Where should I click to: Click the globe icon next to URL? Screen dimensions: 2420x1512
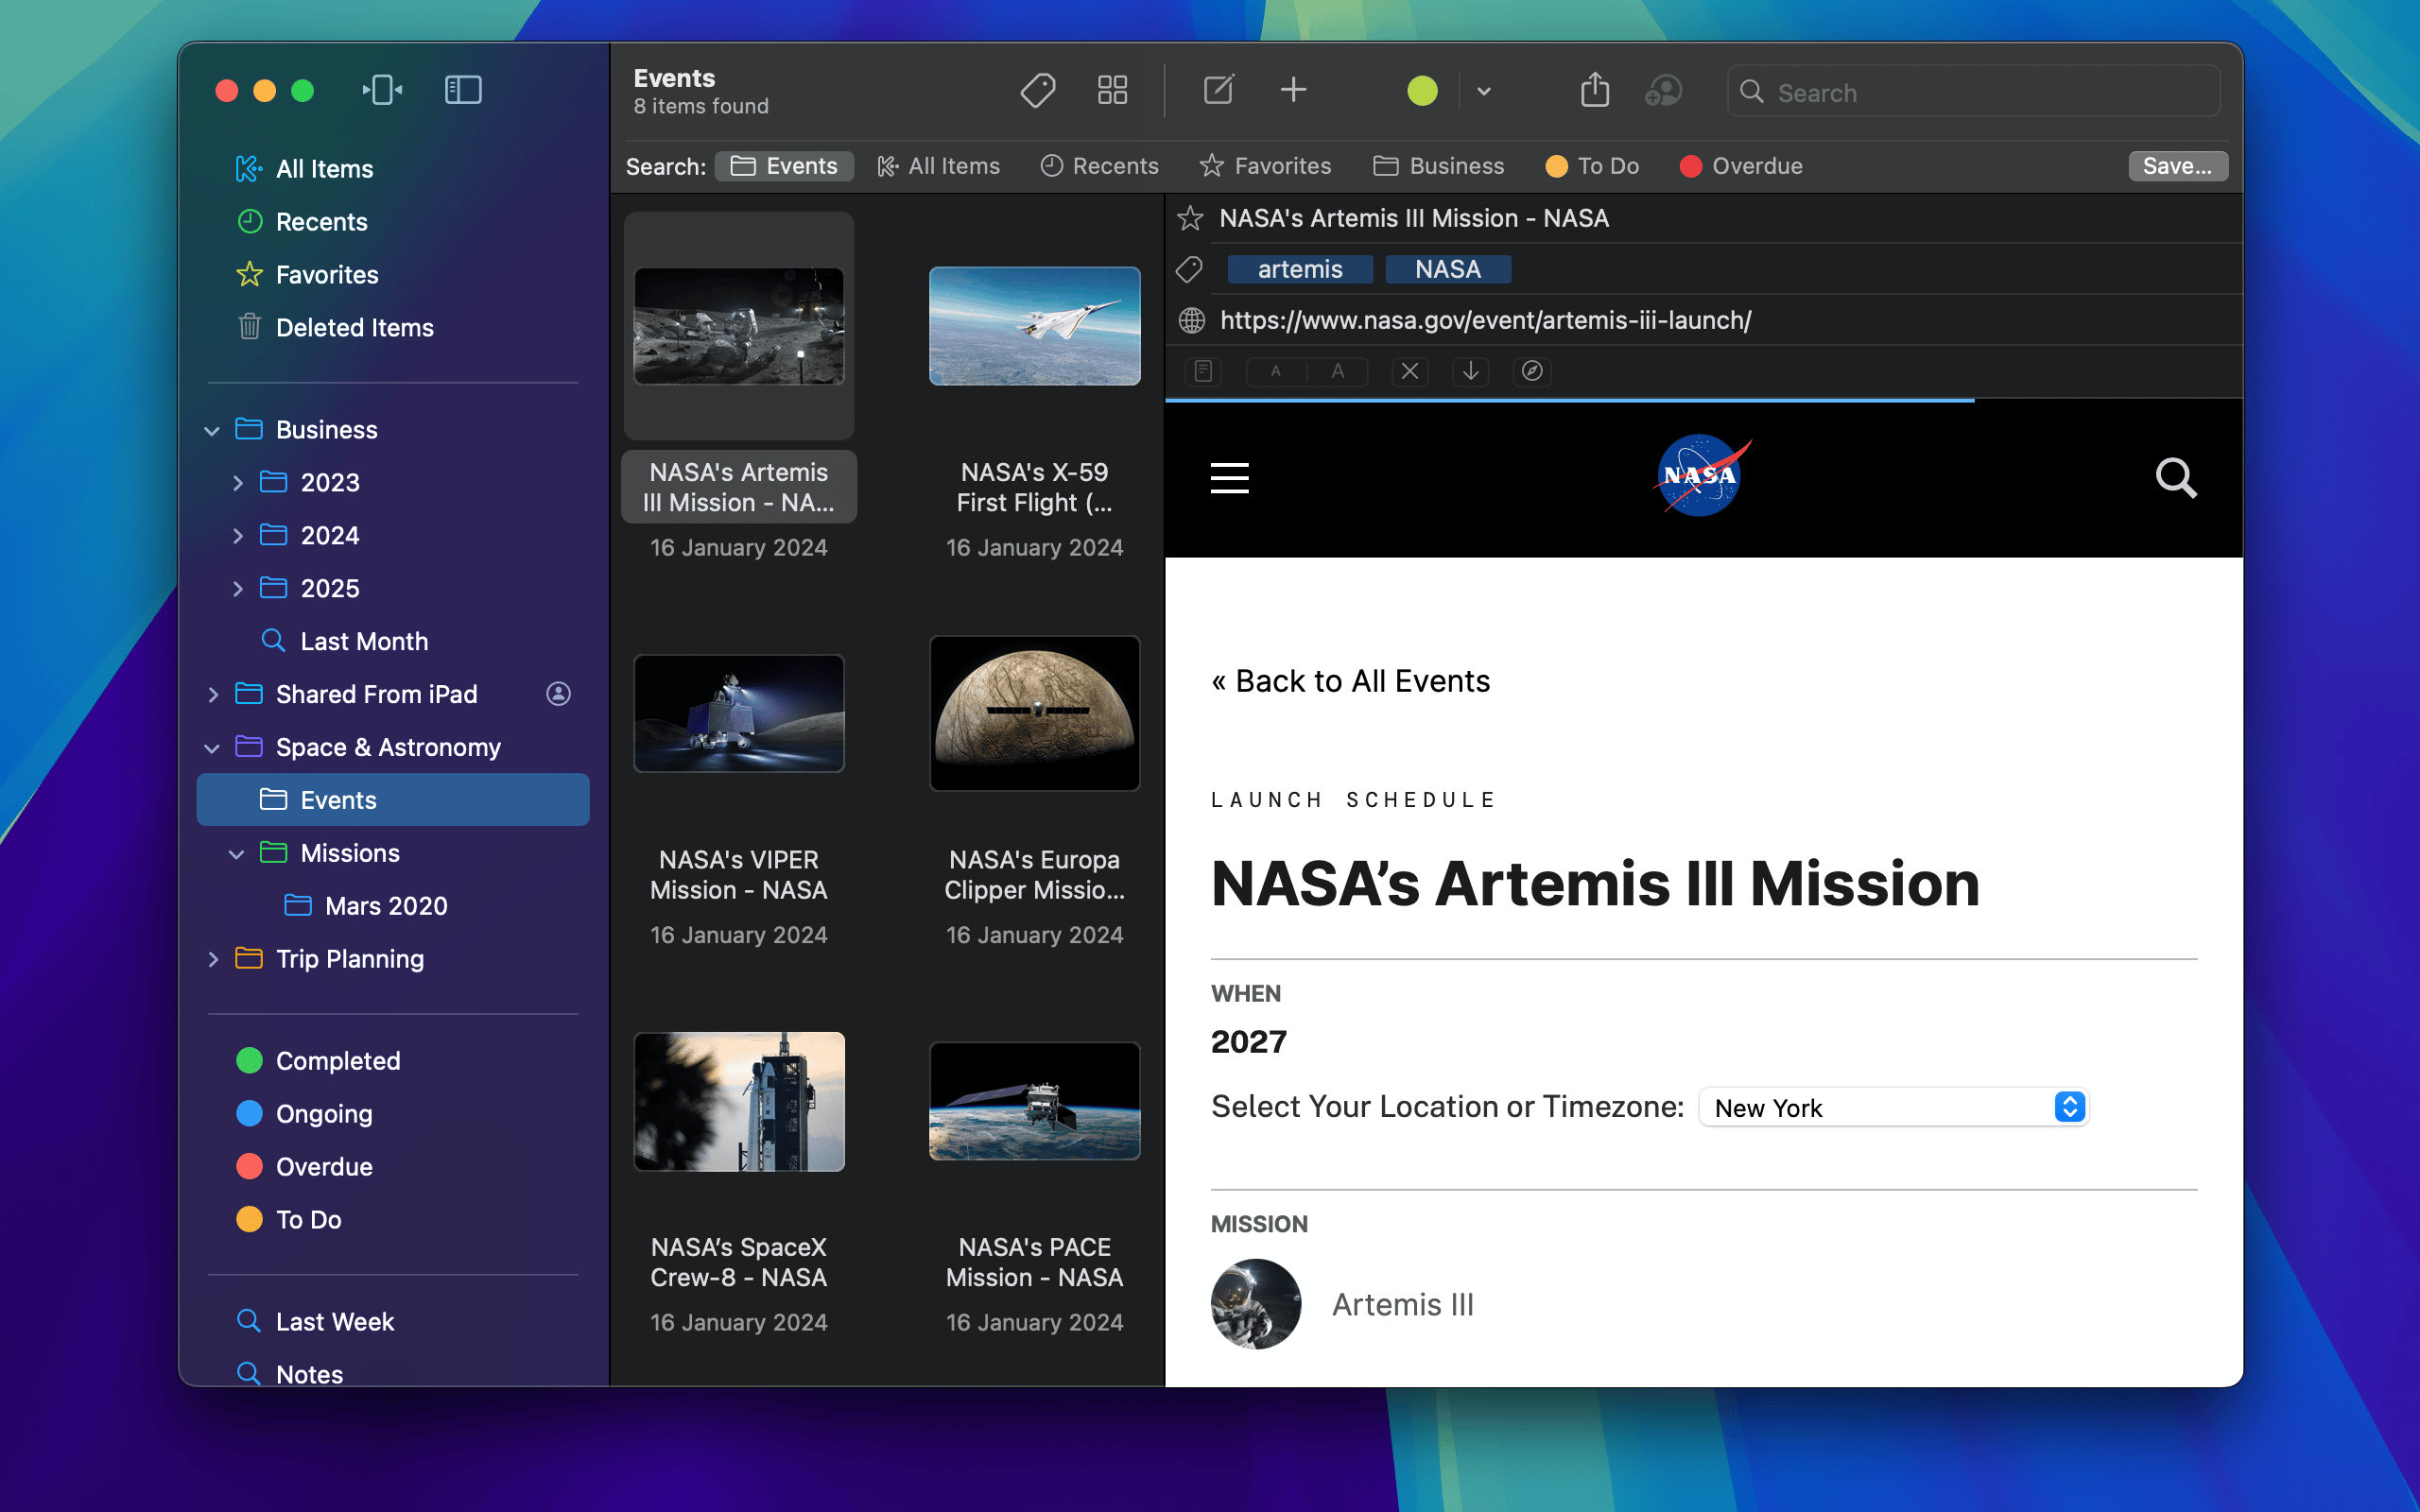1191,320
